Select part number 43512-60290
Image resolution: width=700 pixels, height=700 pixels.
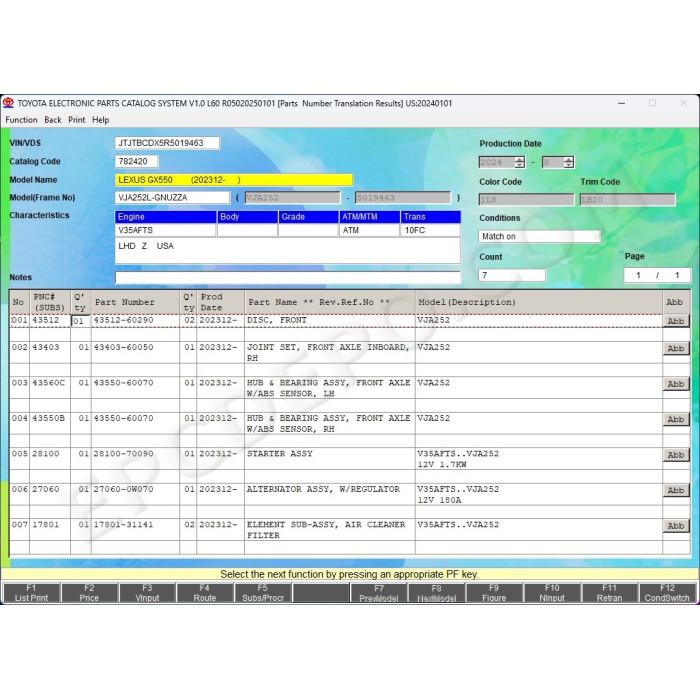click(x=123, y=320)
